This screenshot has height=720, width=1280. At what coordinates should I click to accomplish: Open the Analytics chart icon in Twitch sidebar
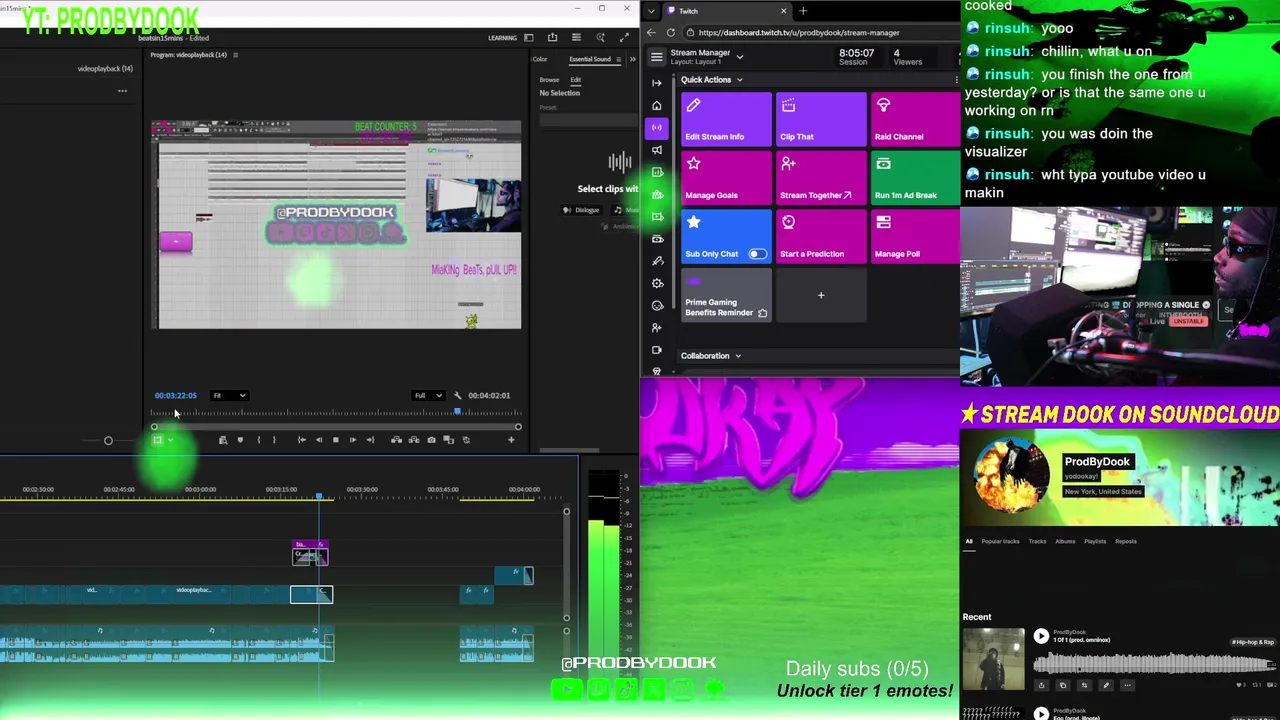(x=657, y=172)
